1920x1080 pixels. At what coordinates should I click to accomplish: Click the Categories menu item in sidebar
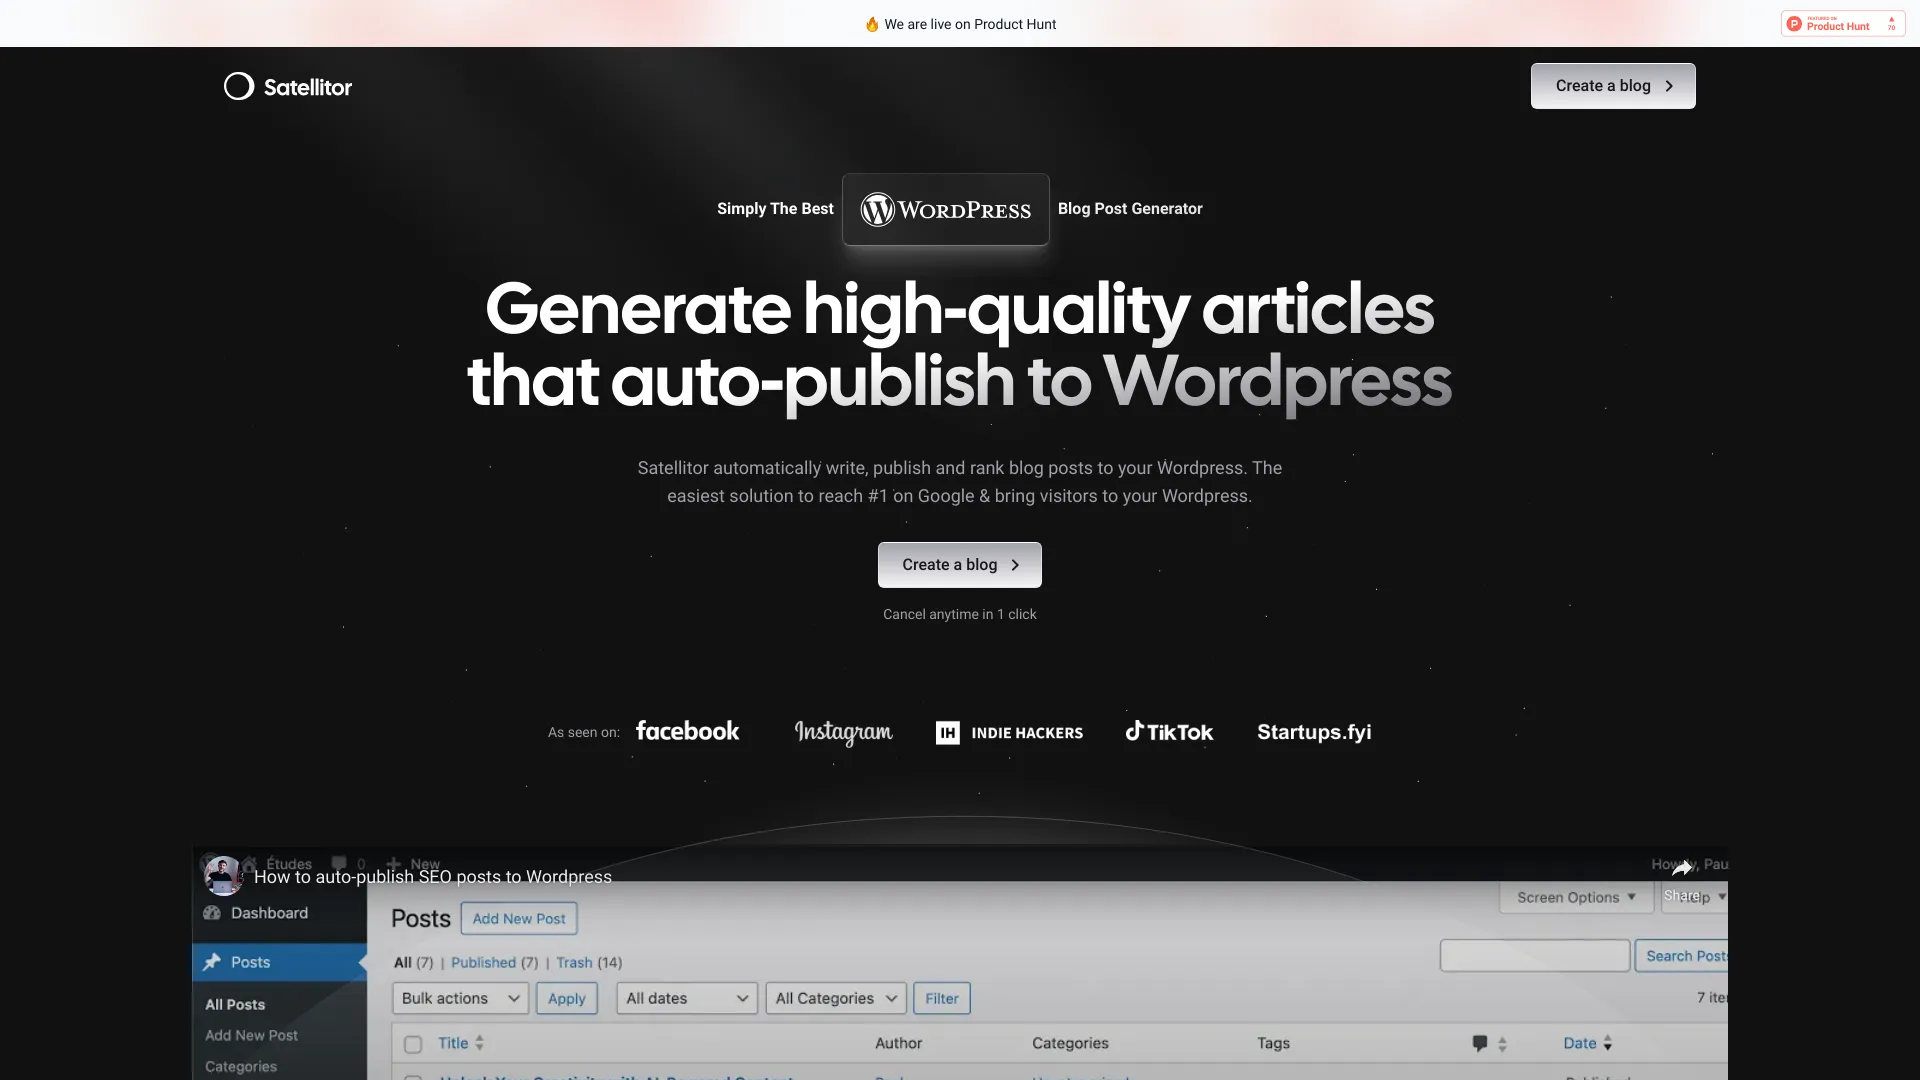(241, 1067)
